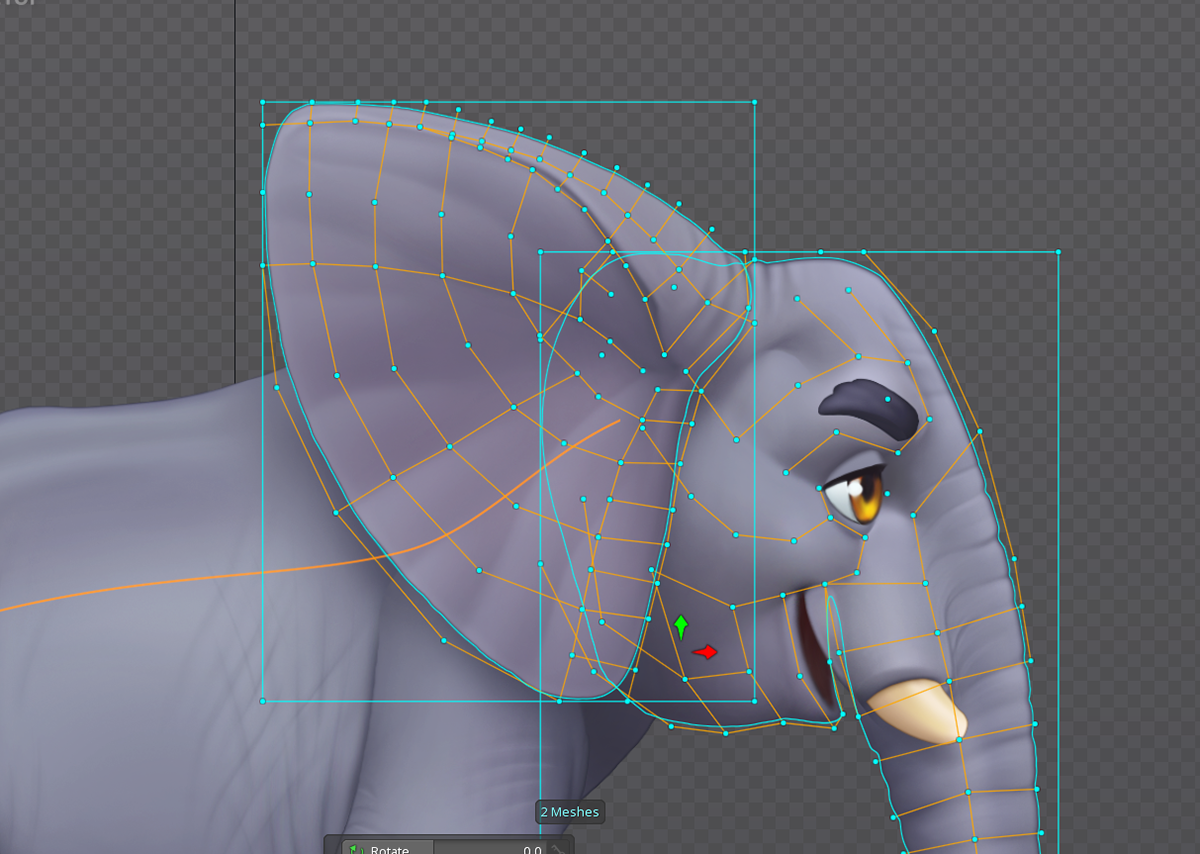Select top-left corner vertex of head mesh box
The image size is (1200, 854).
pos(540,252)
